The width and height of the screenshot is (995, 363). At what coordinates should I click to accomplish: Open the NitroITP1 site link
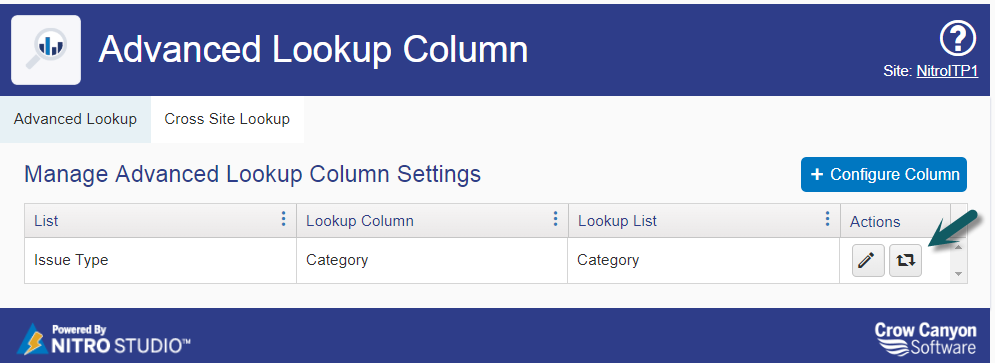[947, 71]
